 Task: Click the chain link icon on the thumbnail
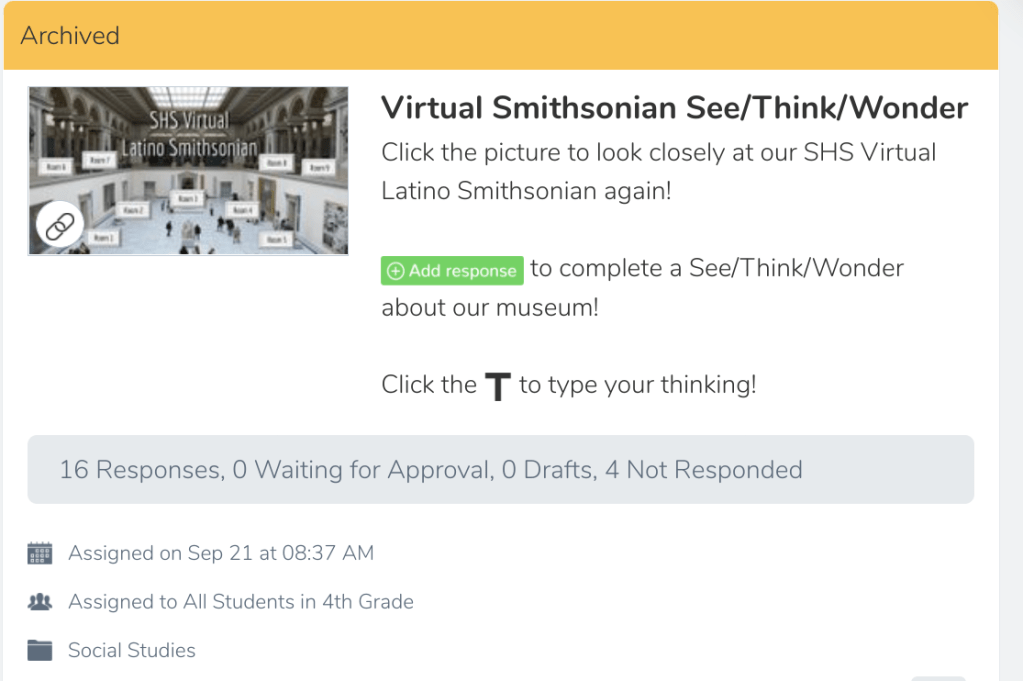tap(60, 227)
